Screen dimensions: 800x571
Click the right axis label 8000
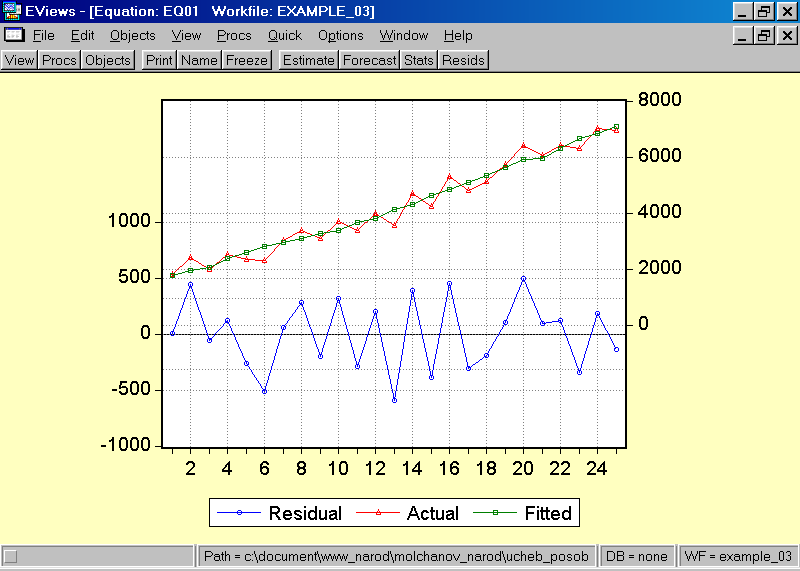[x=659, y=100]
